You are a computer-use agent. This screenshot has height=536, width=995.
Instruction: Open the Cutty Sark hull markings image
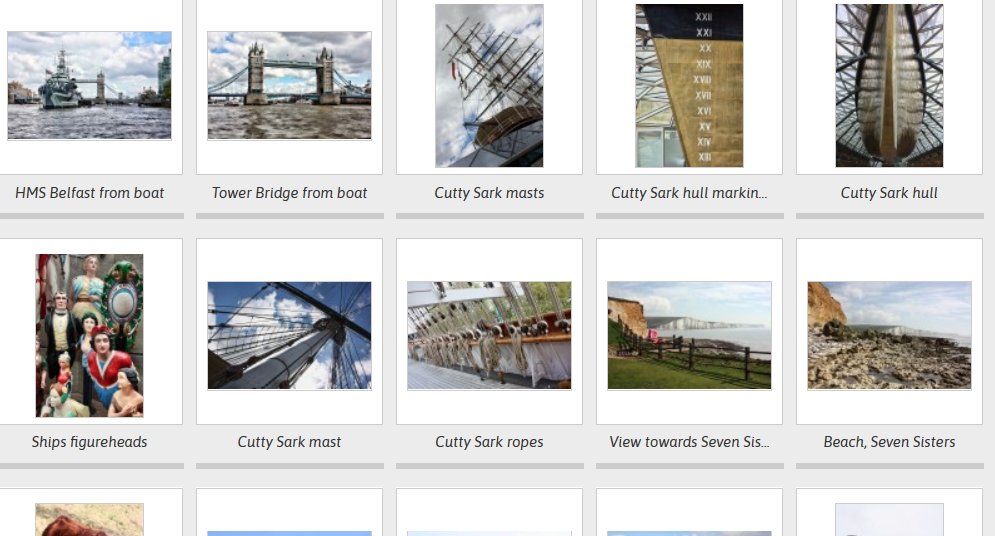[x=689, y=86]
